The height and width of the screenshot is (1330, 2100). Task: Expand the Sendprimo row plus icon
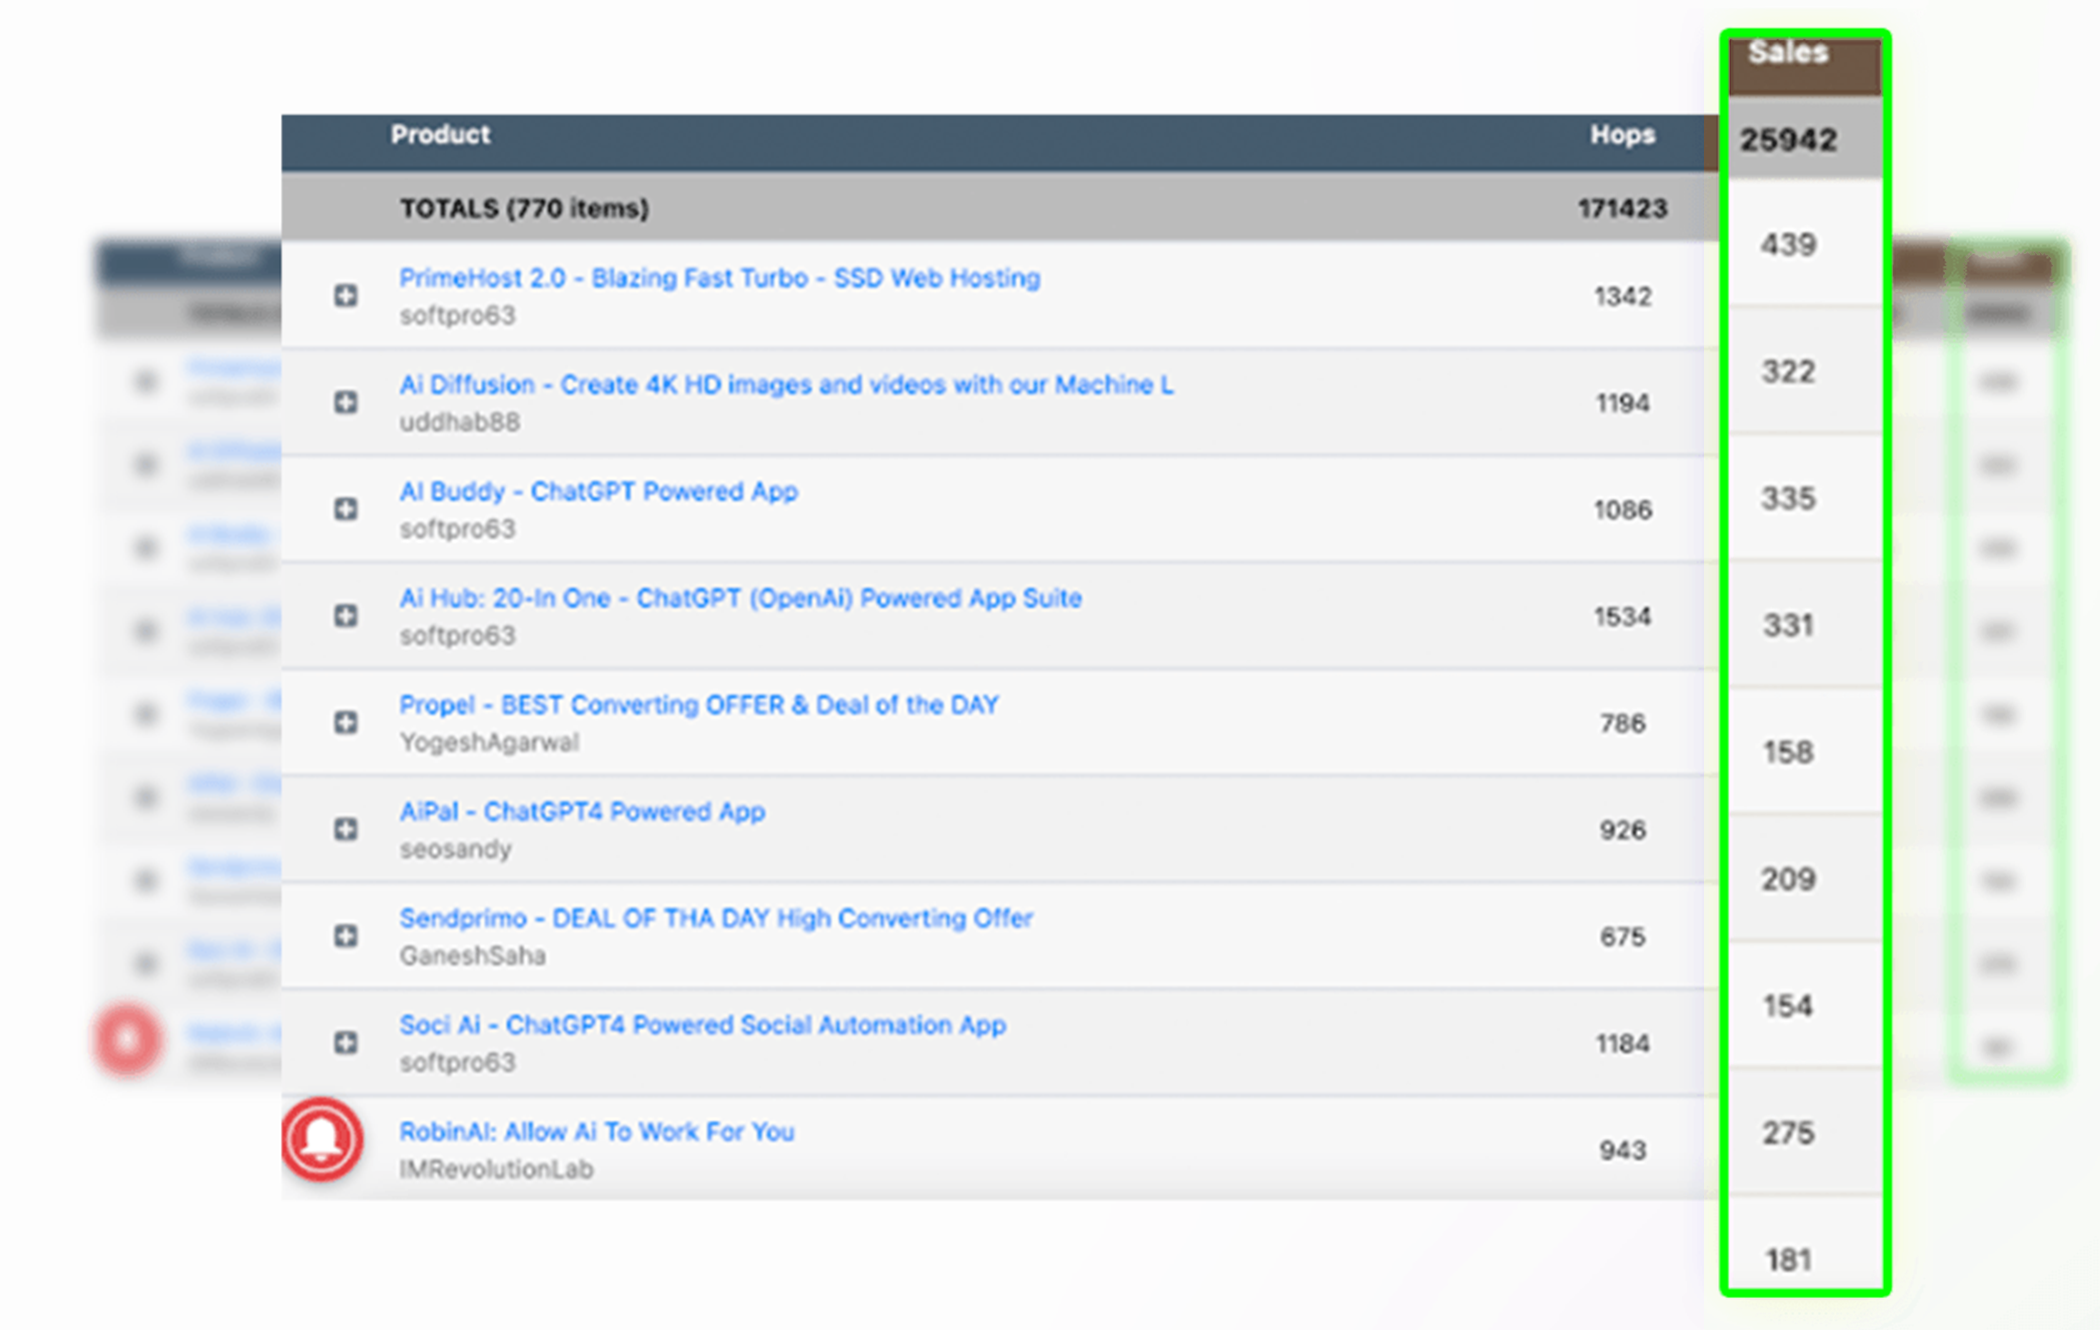pos(345,936)
